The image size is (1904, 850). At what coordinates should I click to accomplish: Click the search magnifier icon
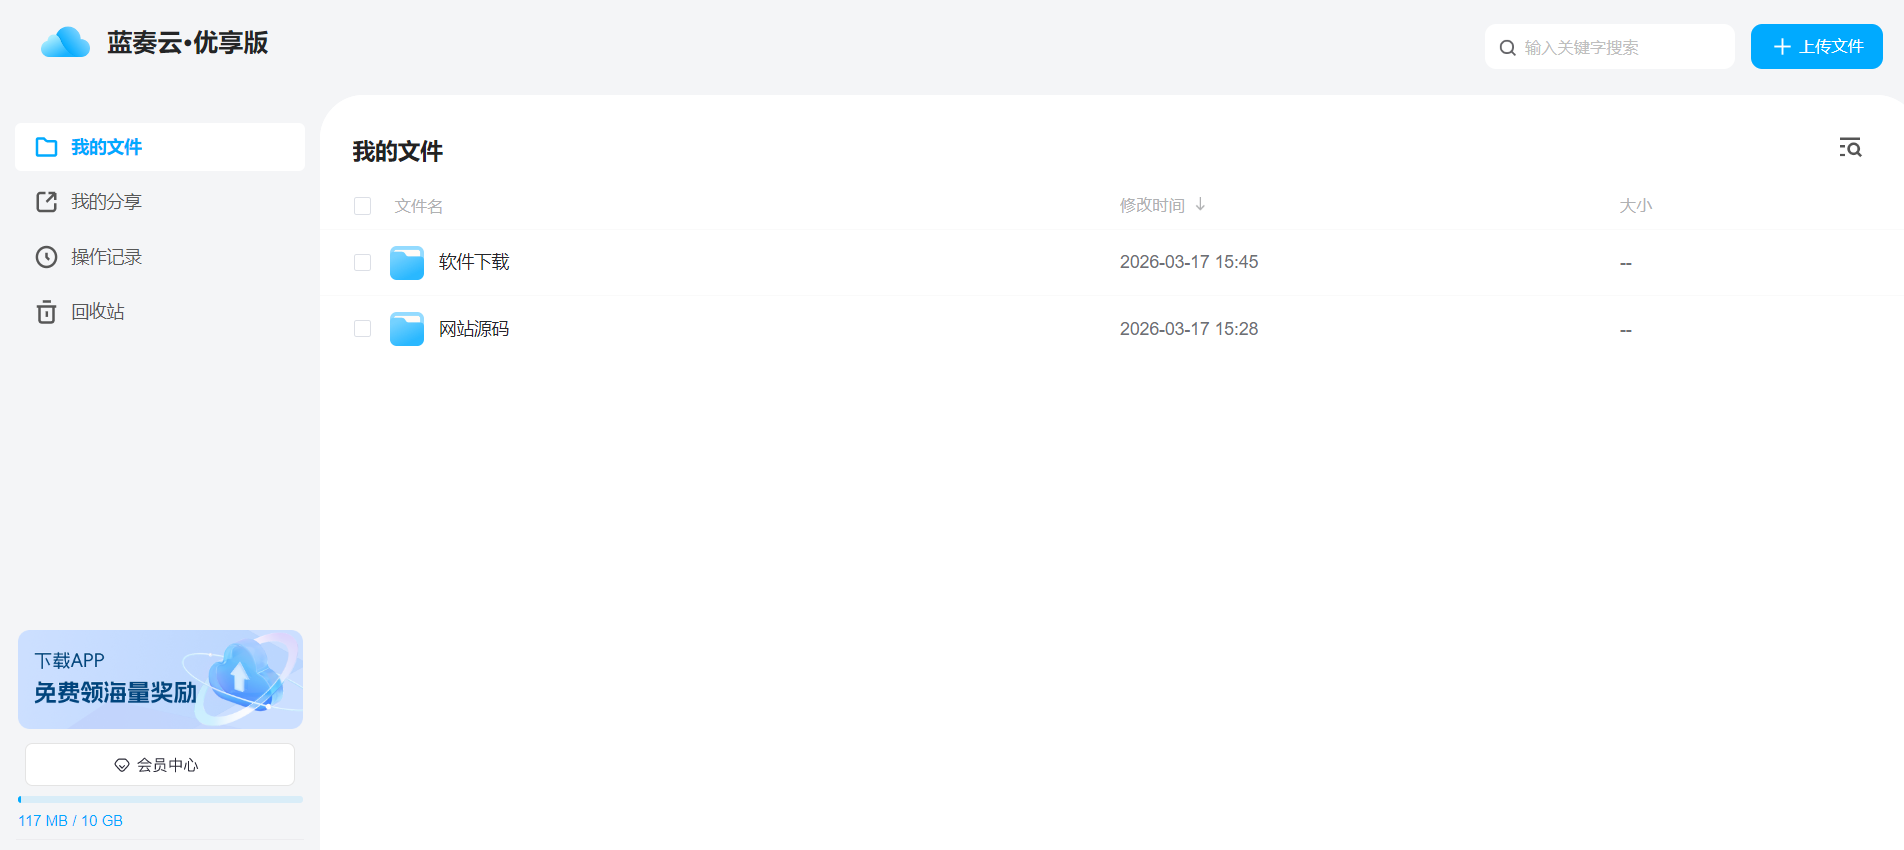coord(1508,48)
